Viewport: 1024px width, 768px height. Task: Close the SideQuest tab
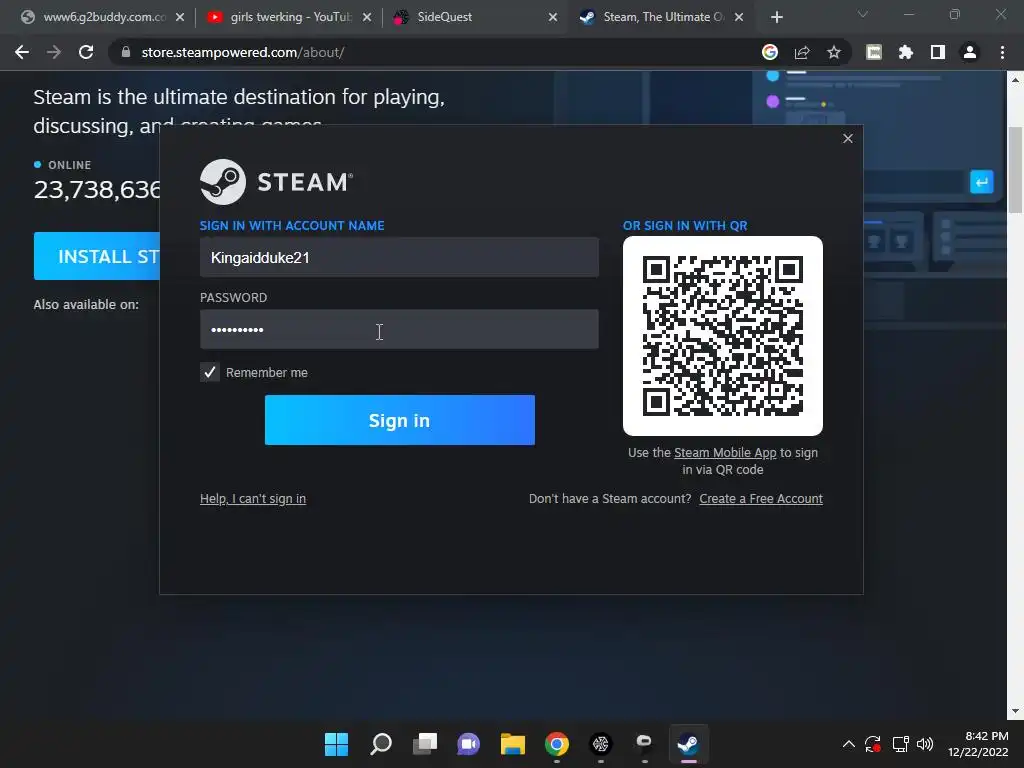[x=553, y=18]
